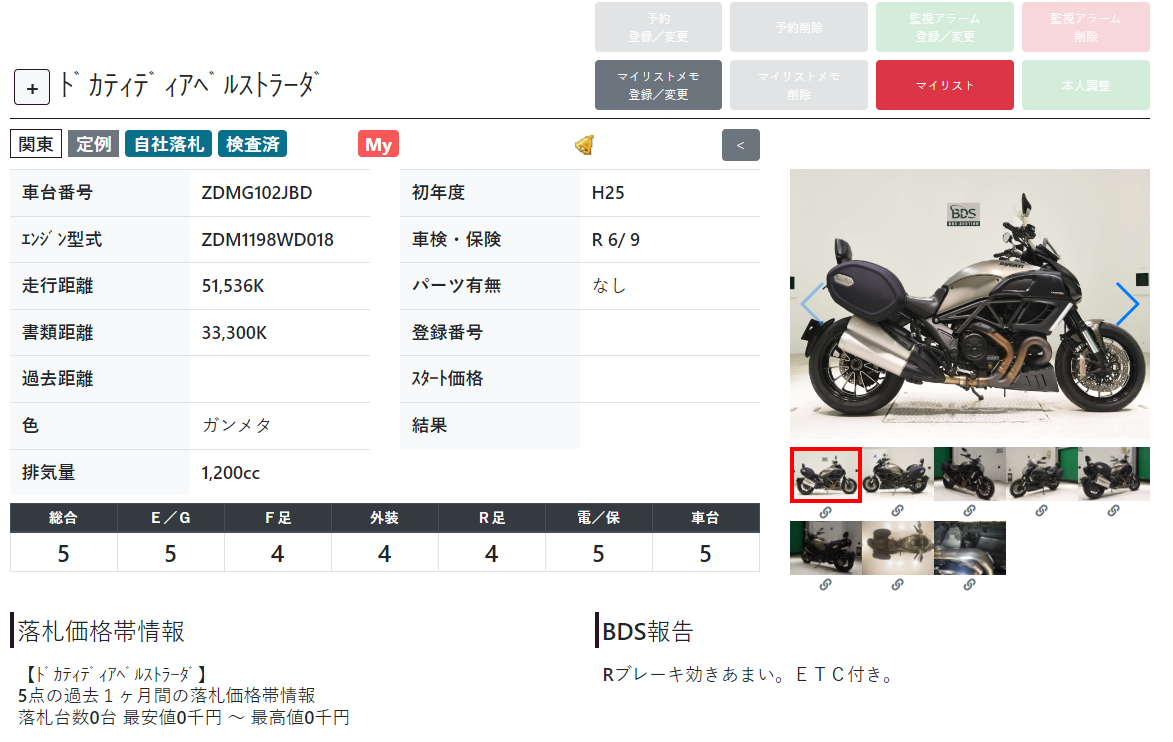Click the link icon under the front-right angle thumbnail
Image resolution: width=1173 pixels, height=742 pixels.
[x=969, y=511]
